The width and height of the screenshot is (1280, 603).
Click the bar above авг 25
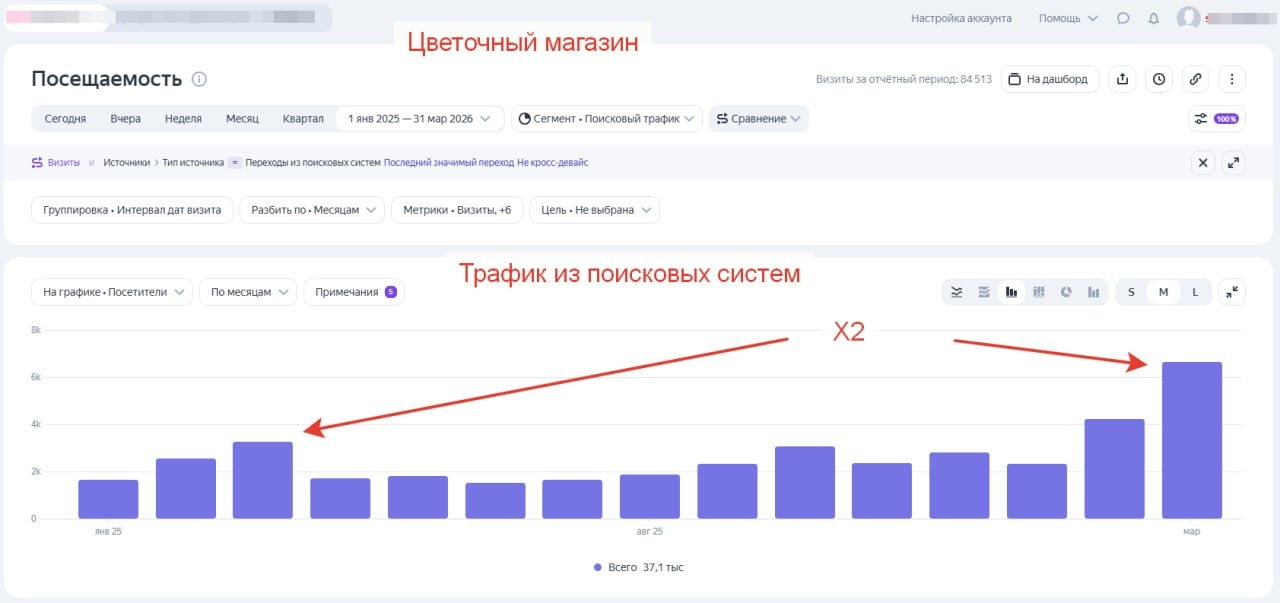650,496
